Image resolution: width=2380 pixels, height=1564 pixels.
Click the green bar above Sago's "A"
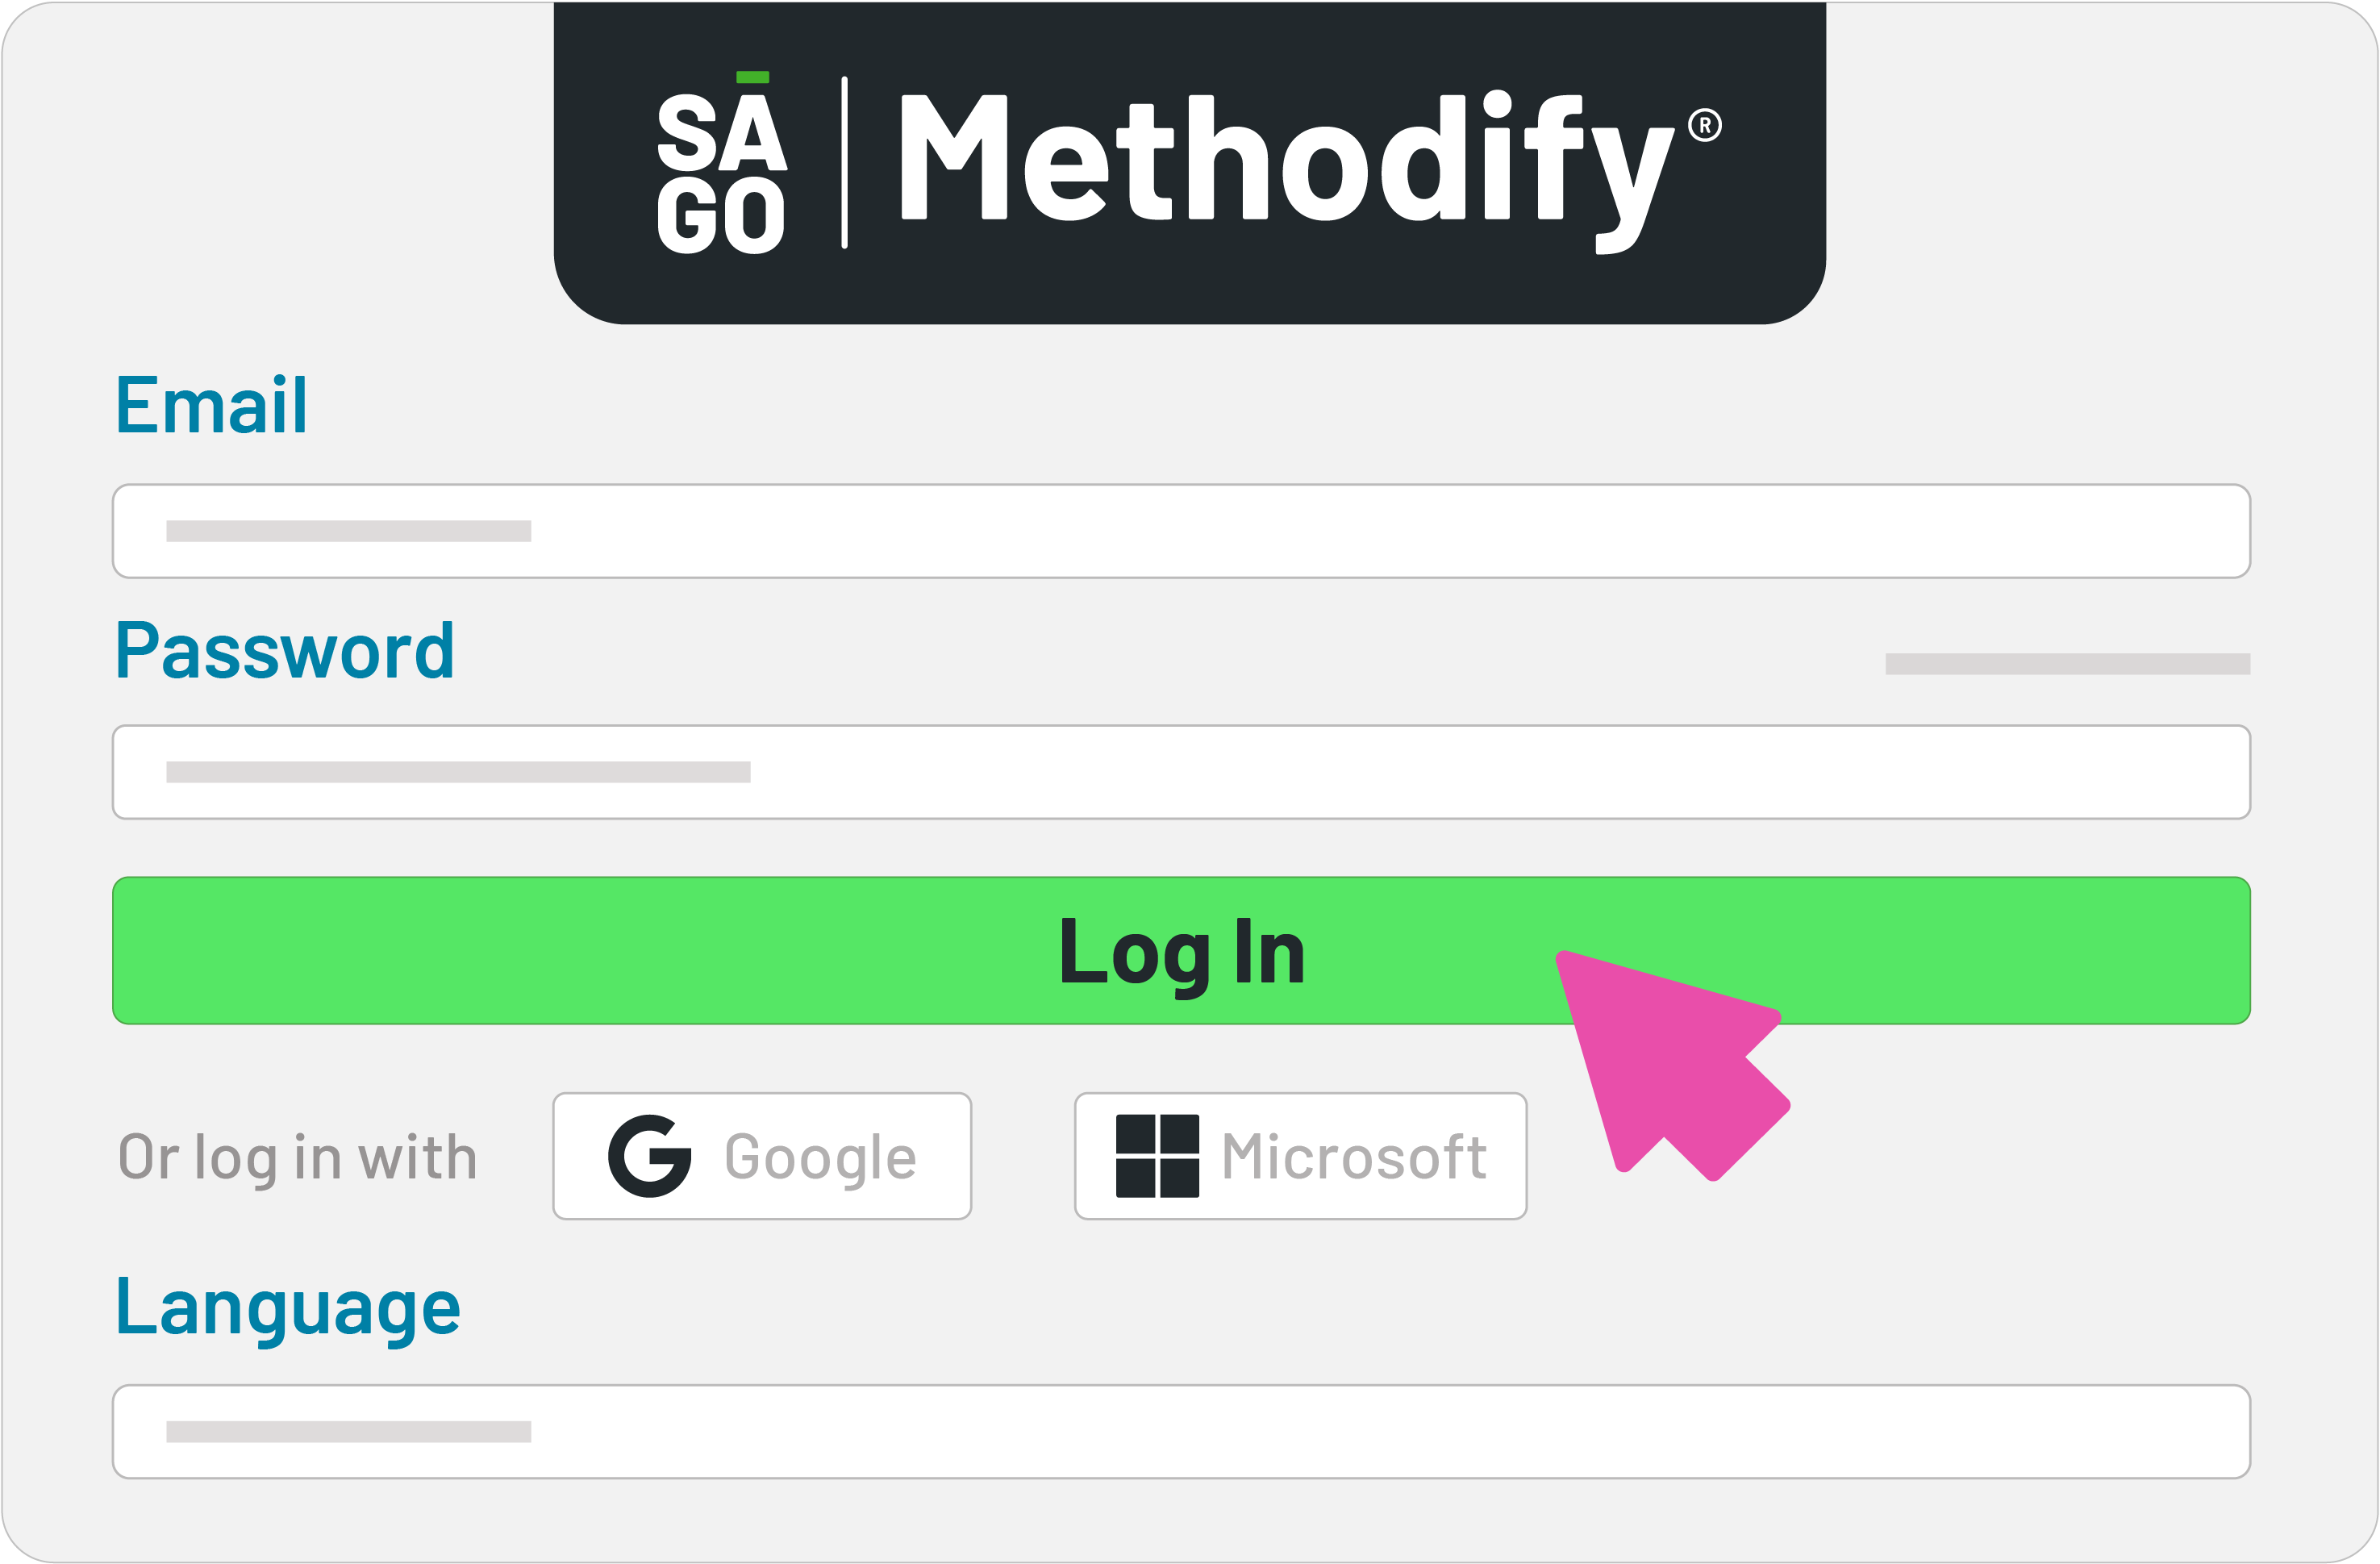pyautogui.click(x=752, y=77)
